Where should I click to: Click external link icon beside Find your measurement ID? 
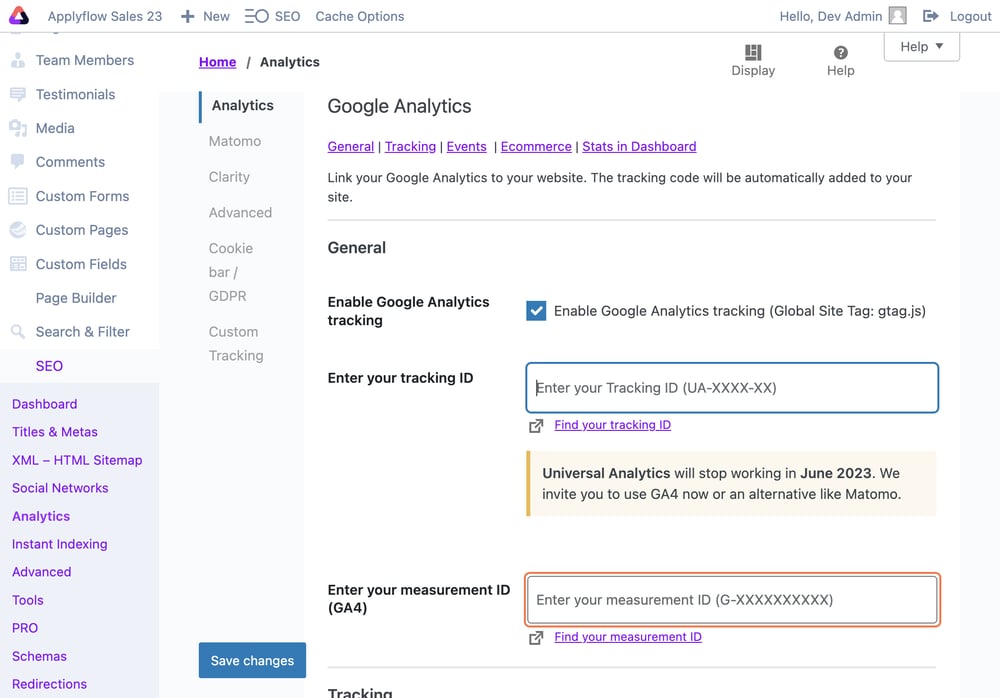[536, 637]
